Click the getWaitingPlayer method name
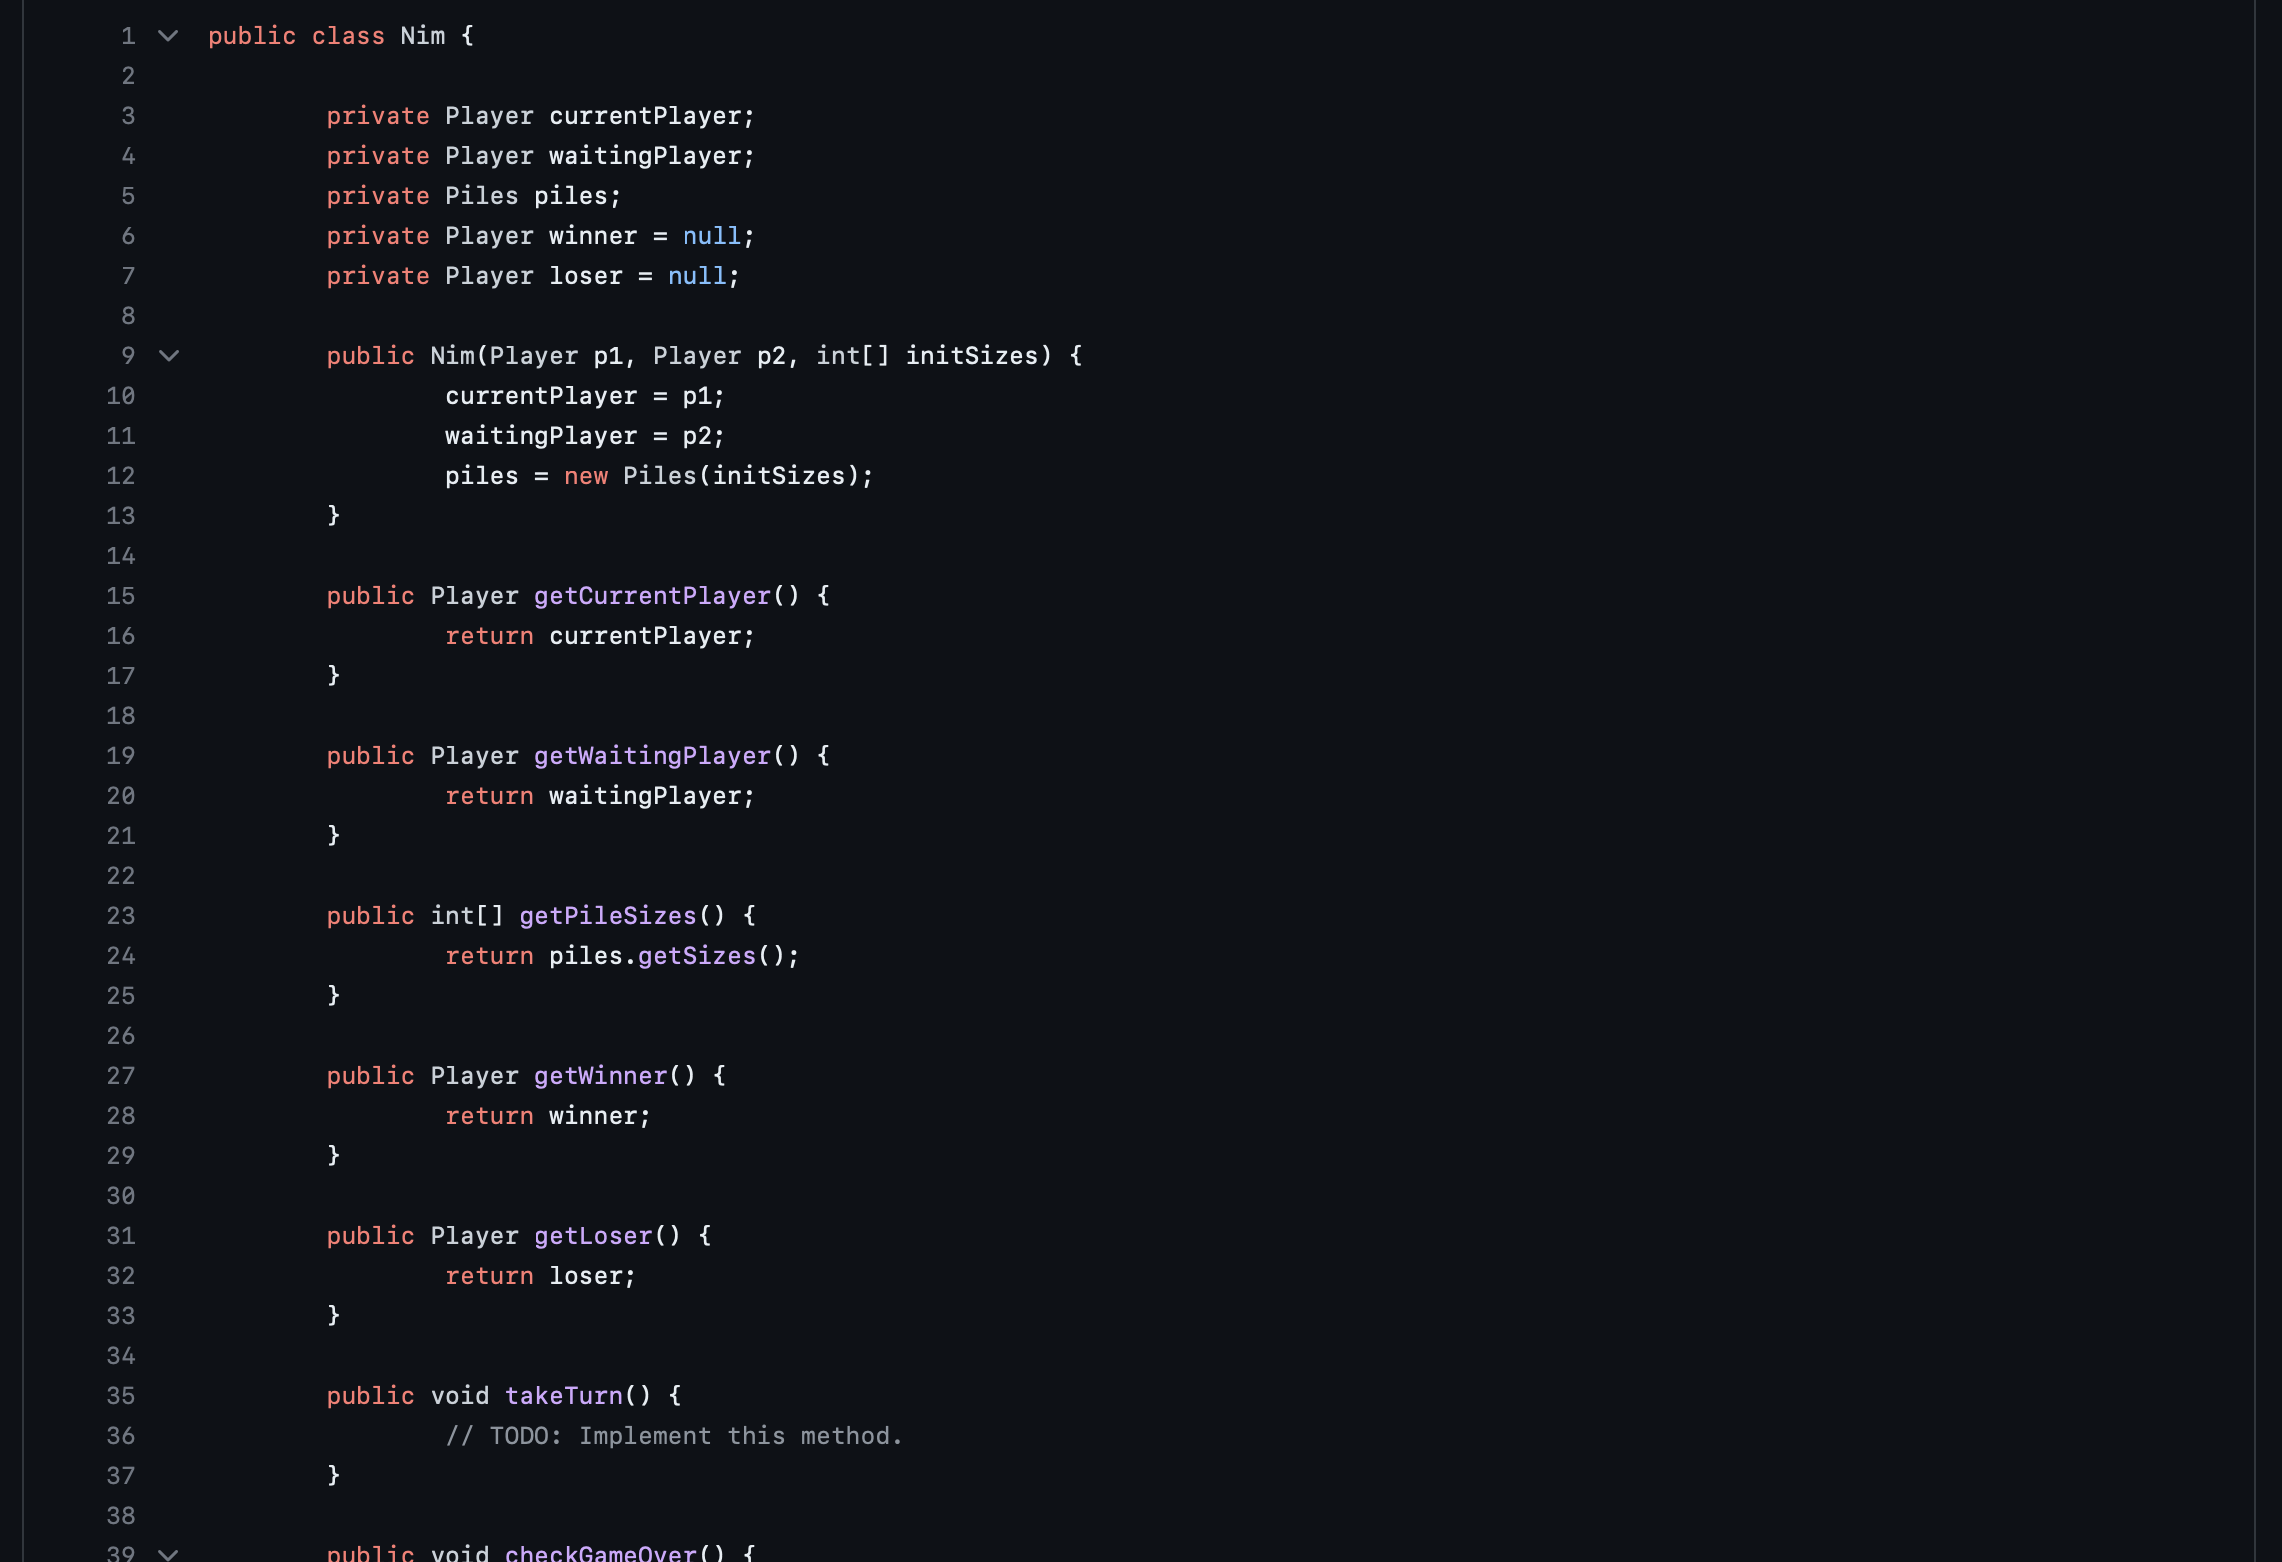2282x1562 pixels. click(652, 756)
